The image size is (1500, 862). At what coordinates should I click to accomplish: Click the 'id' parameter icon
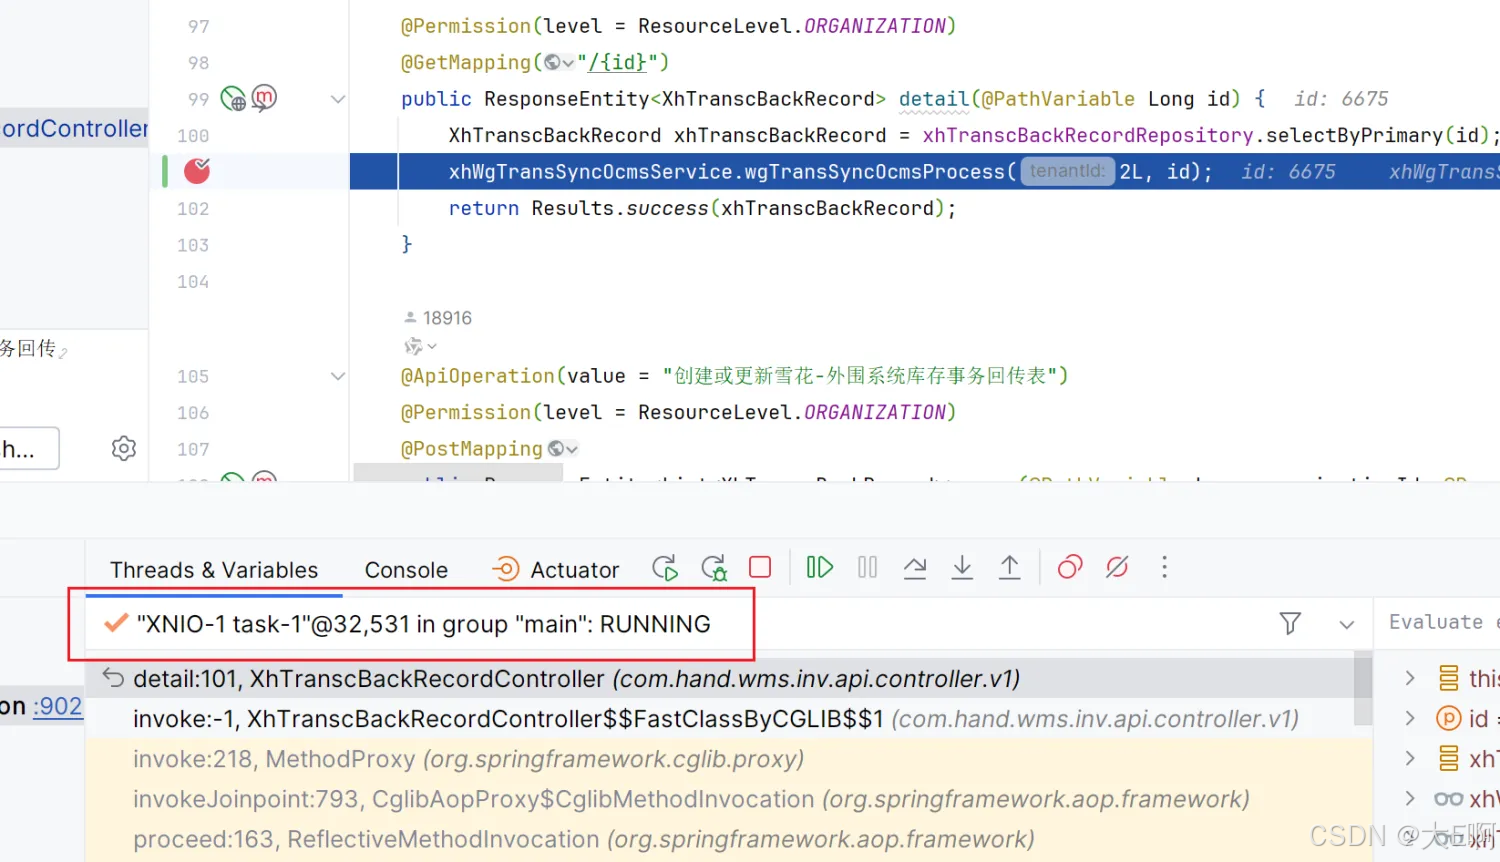[x=1448, y=718]
